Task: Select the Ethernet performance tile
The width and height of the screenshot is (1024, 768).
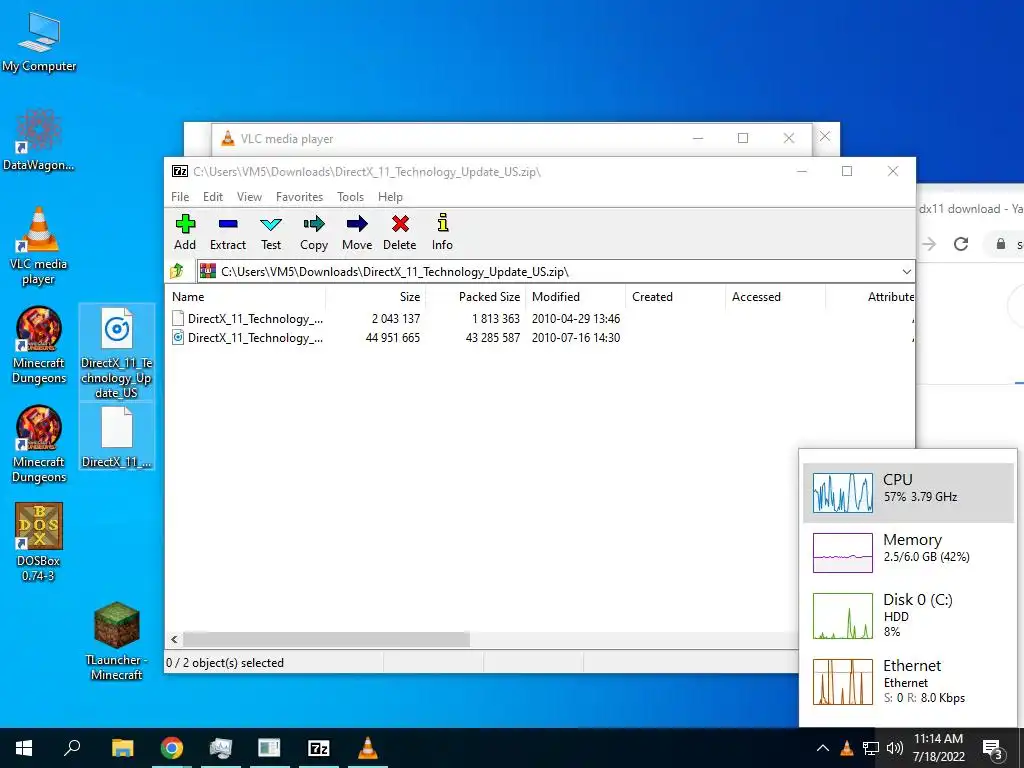Action: pyautogui.click(x=908, y=681)
